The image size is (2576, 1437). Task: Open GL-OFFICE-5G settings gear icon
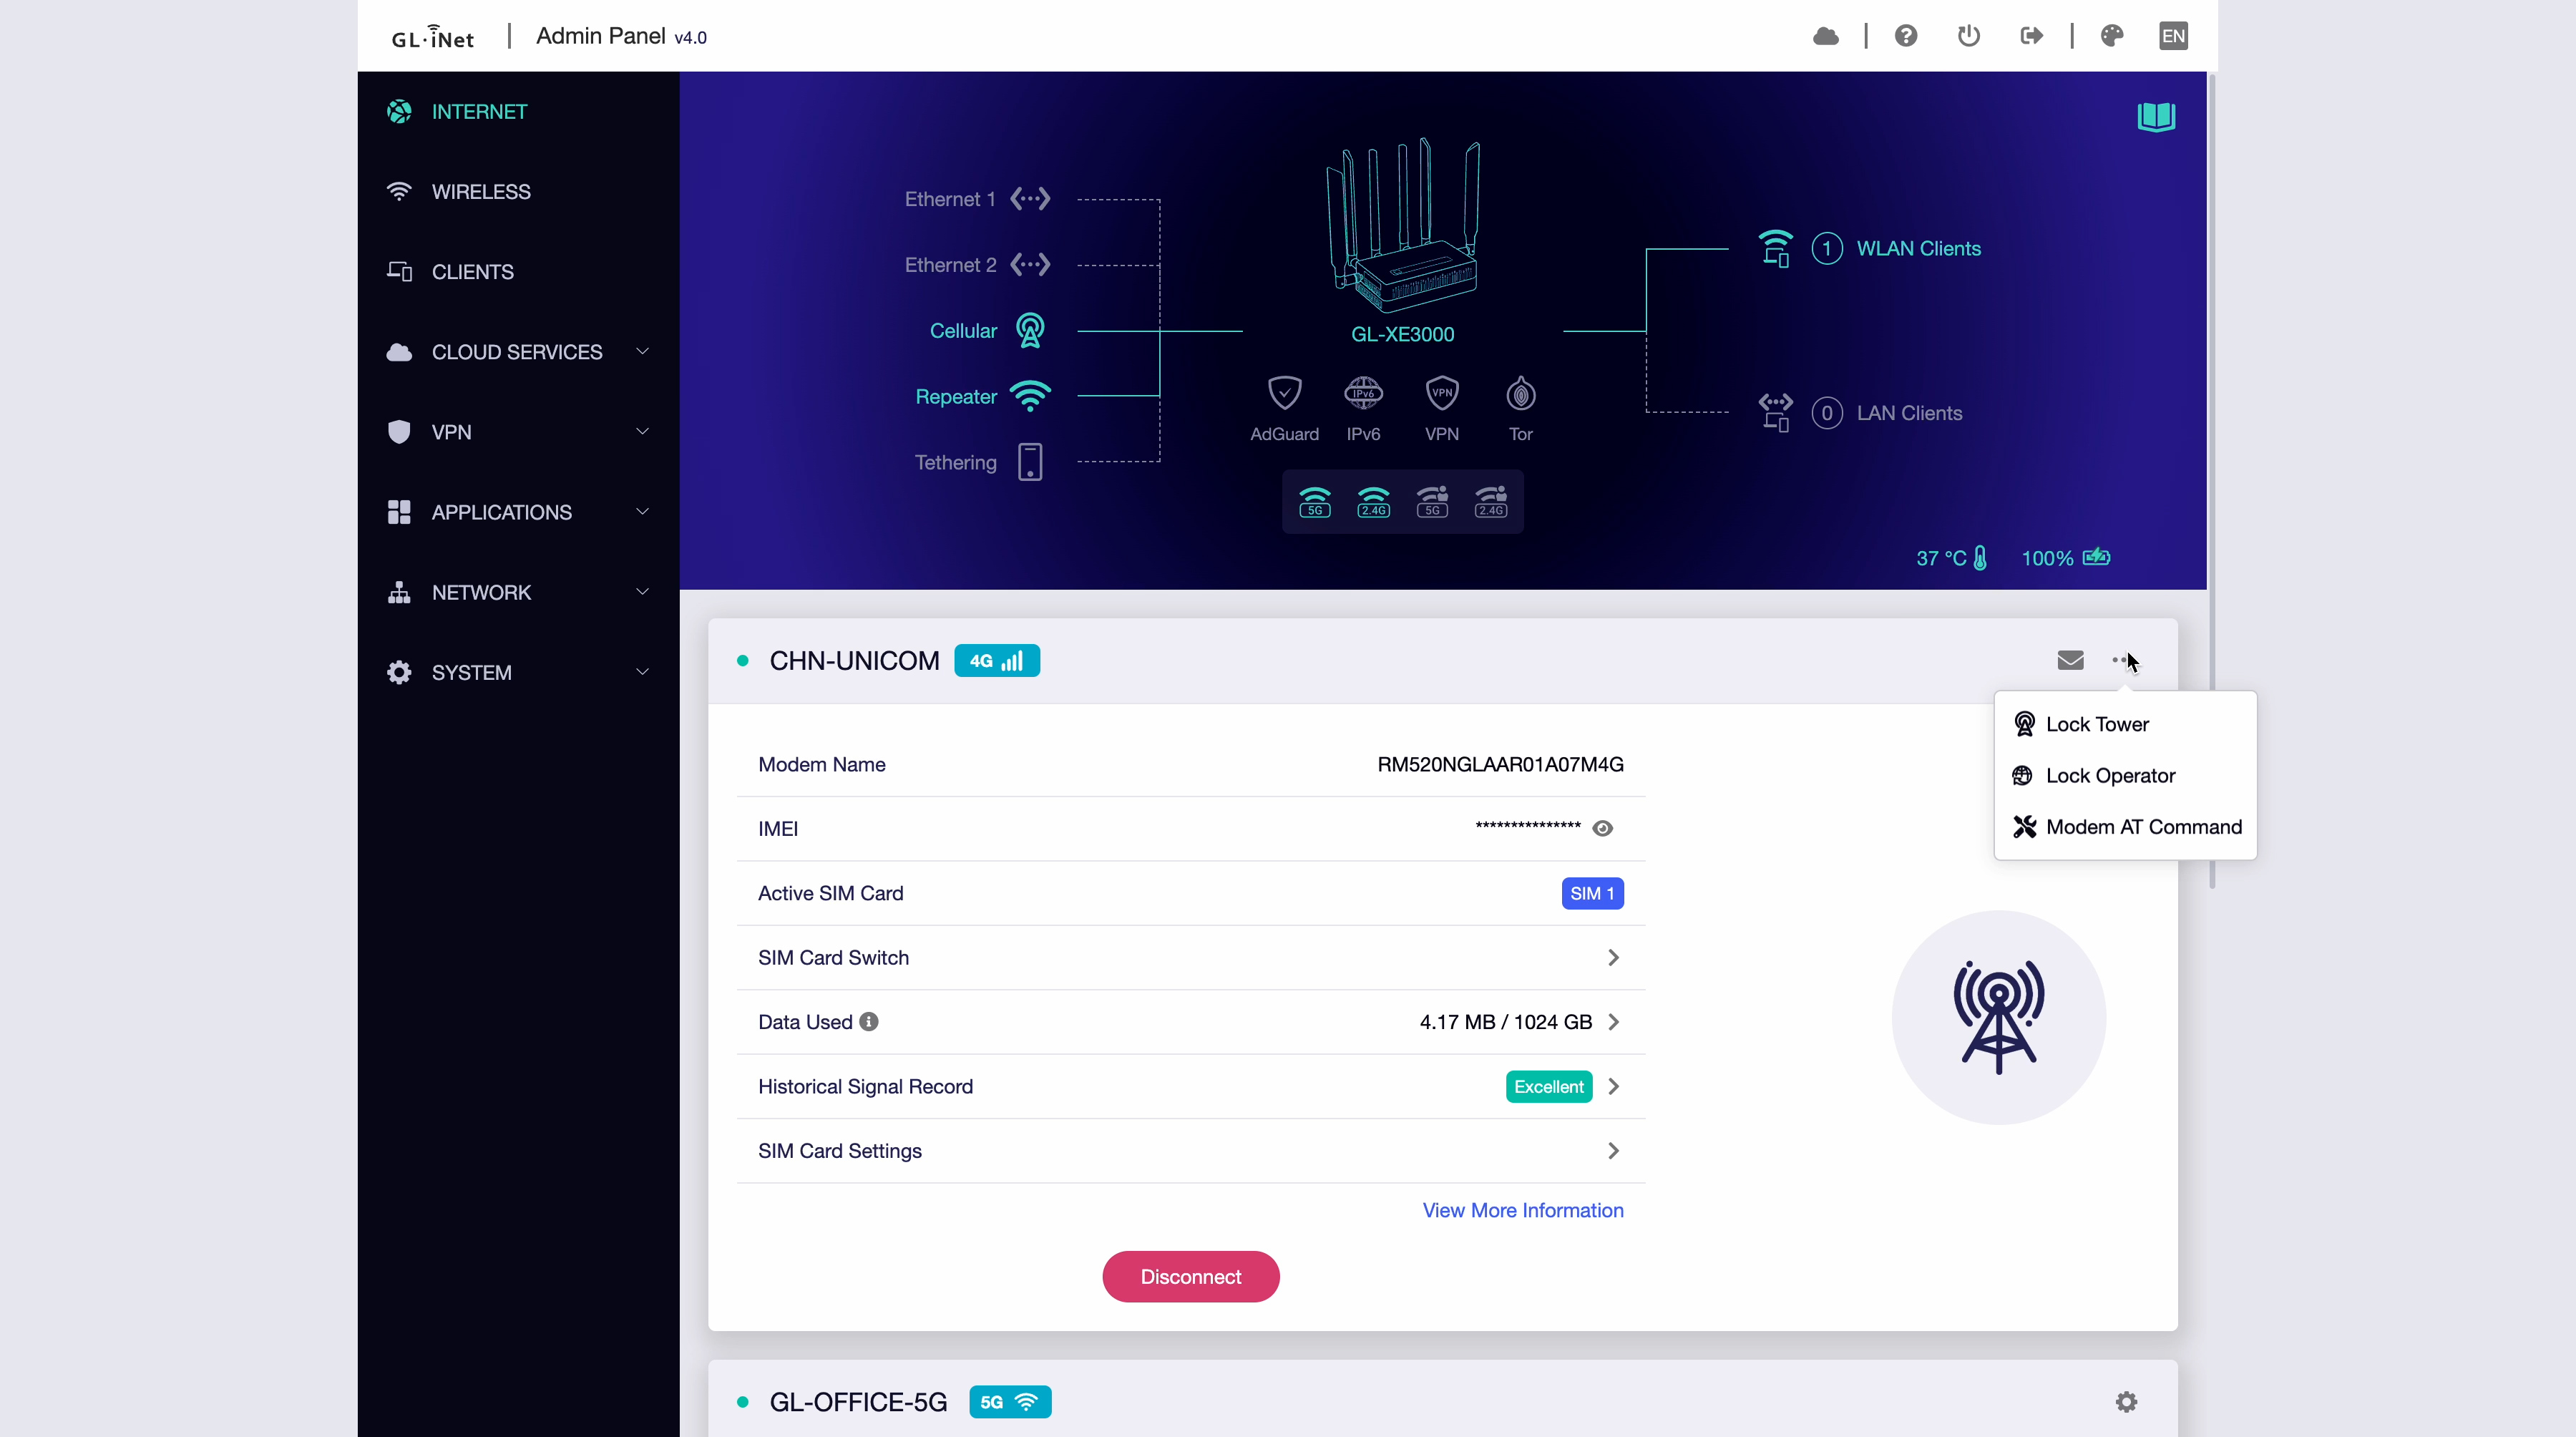point(2126,1402)
